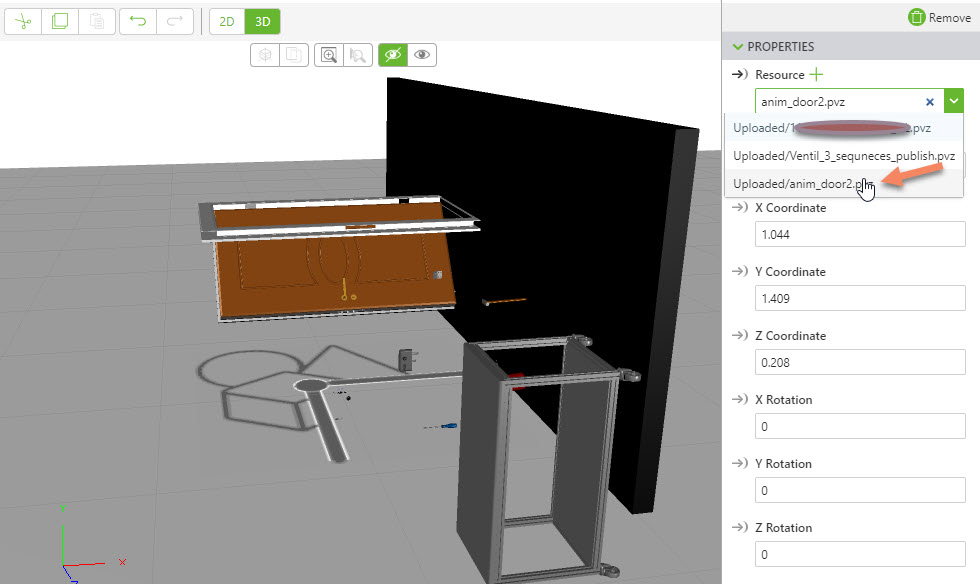Open the Resource dropdown chevron
Screen dimensions: 980x584
pyautogui.click(x=953, y=100)
